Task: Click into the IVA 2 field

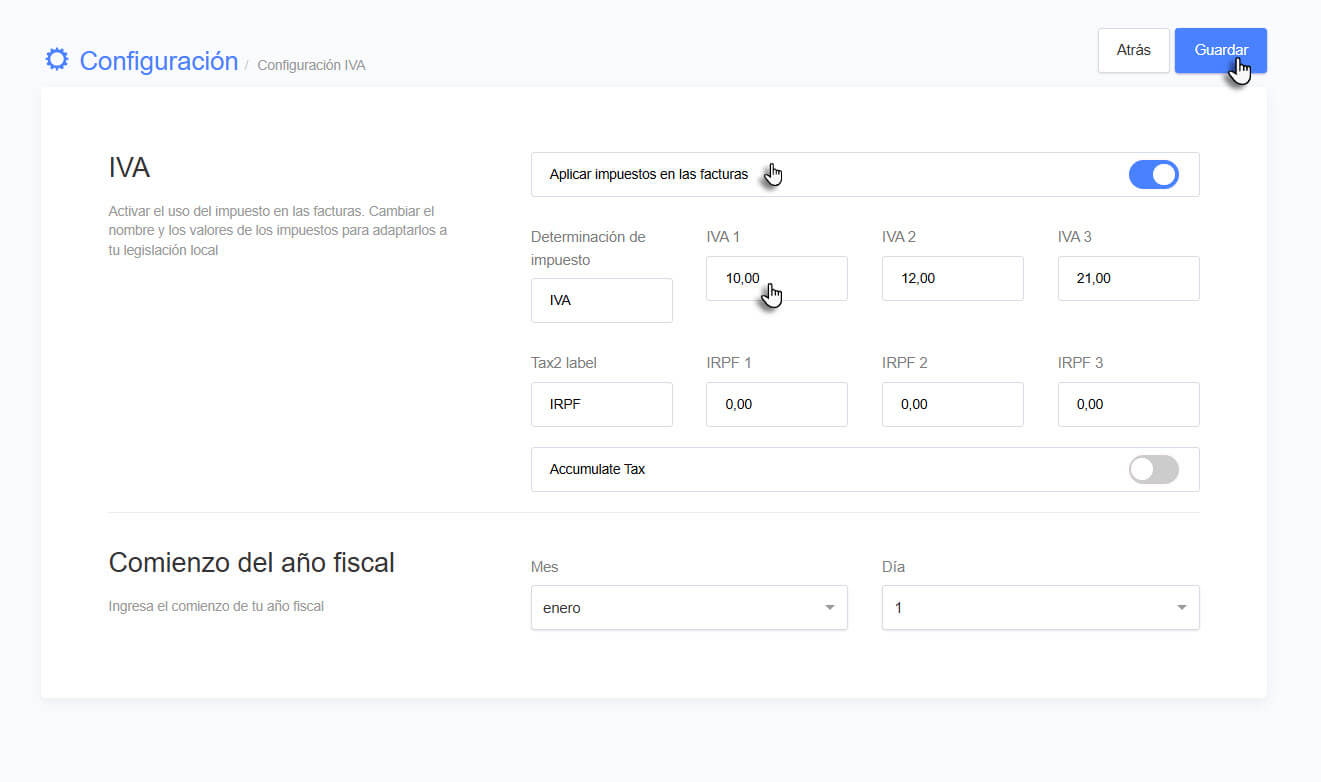Action: [x=952, y=279]
